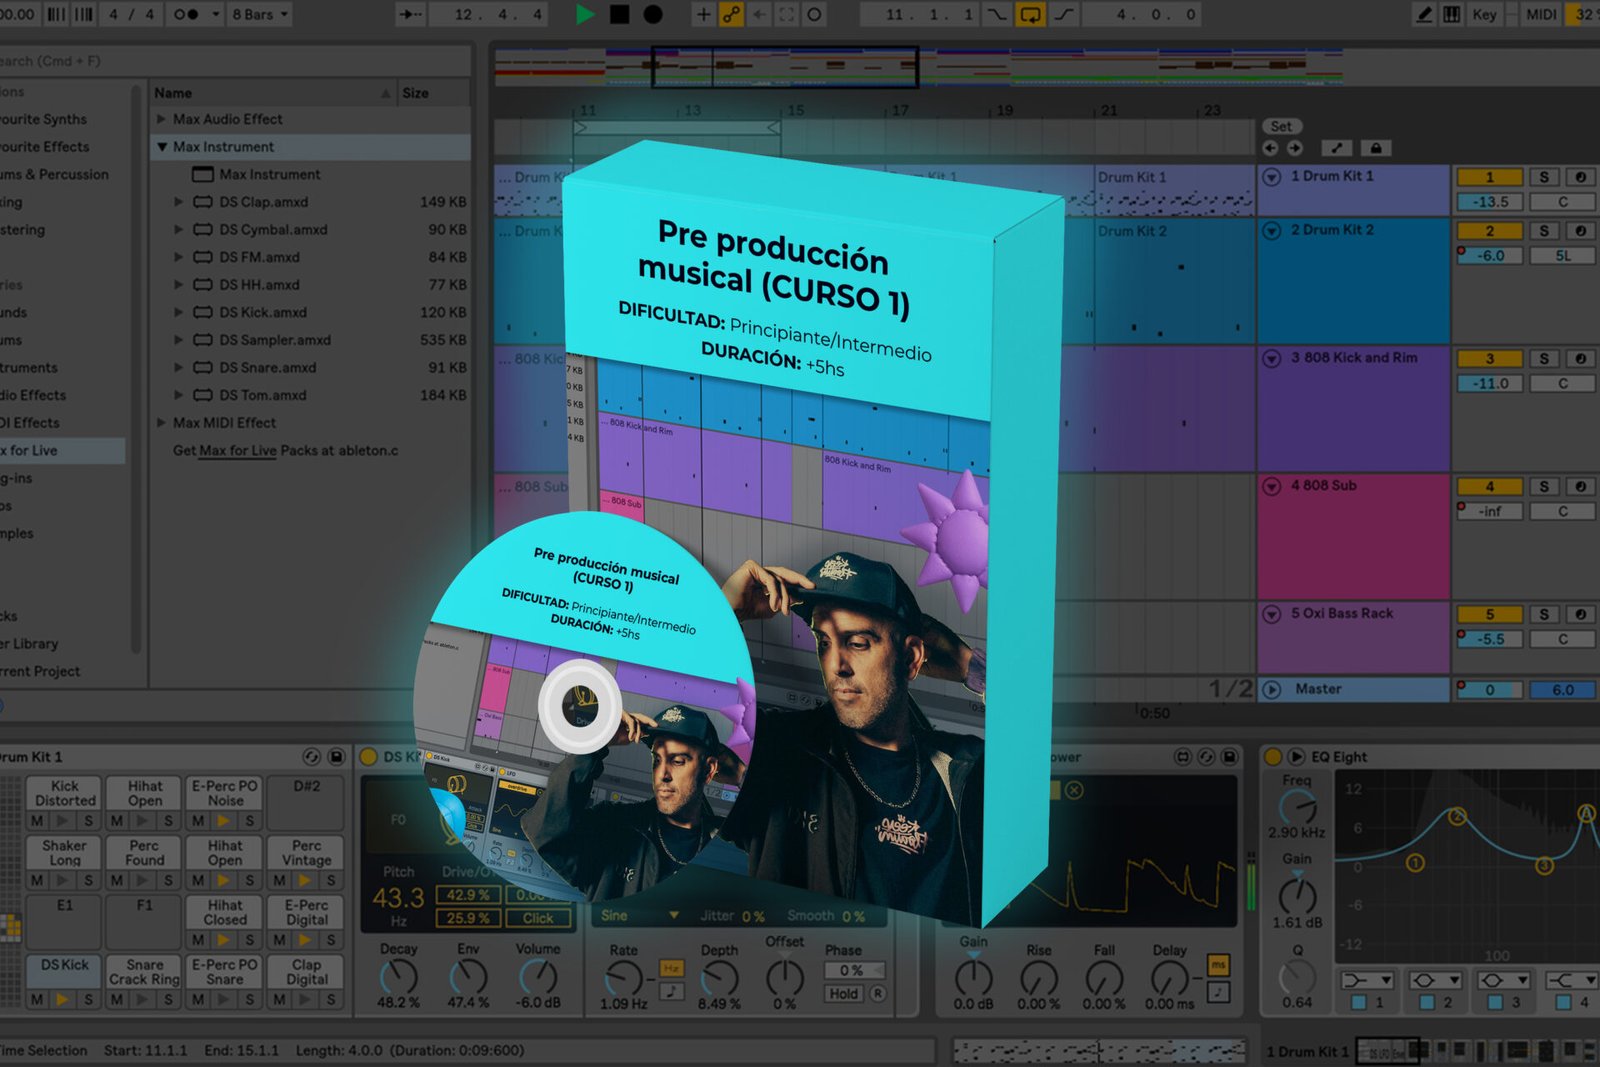Open the 8 Bars quantization dropdown

(260, 14)
